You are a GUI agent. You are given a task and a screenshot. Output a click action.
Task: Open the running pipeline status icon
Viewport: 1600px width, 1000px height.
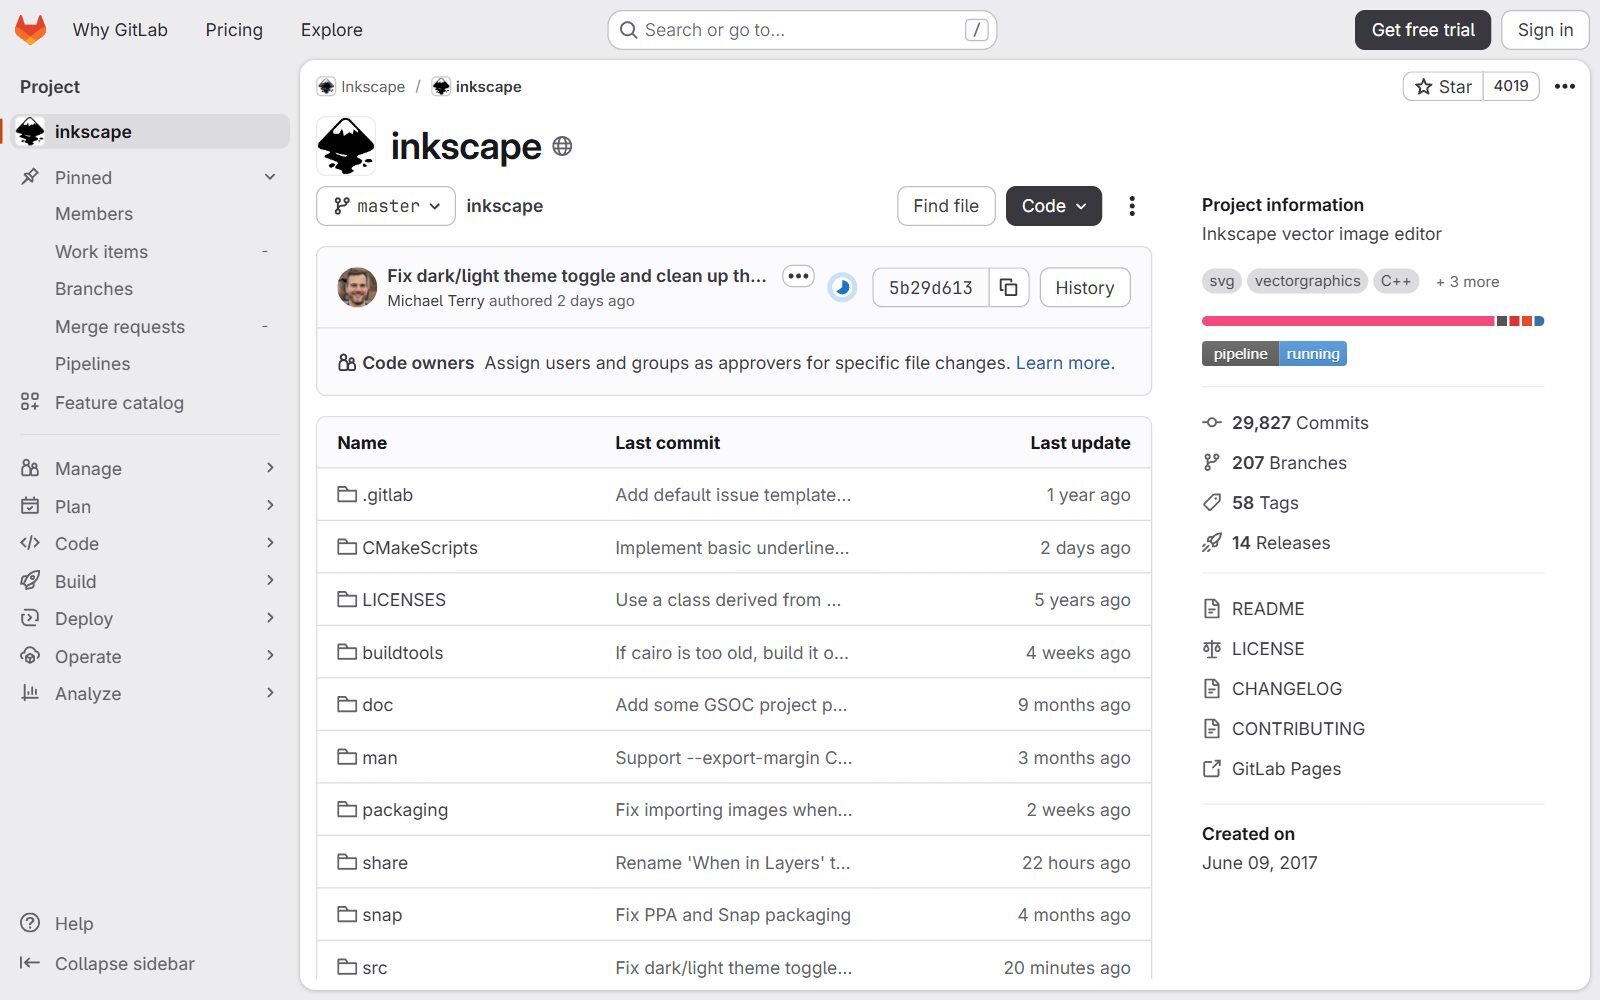[842, 288]
